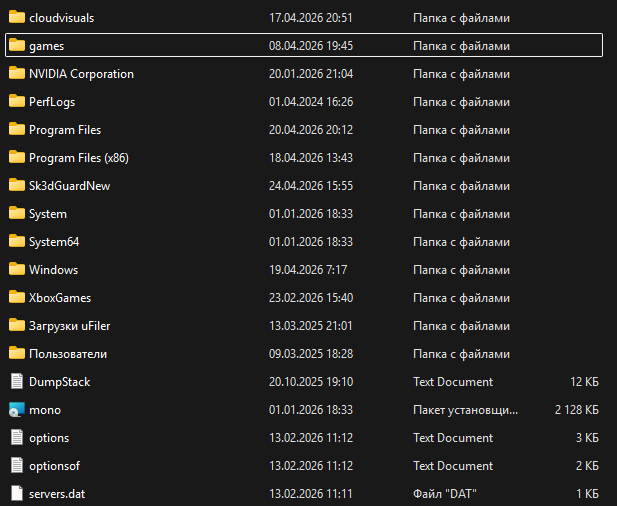Click the Загрузки uFiler folder
This screenshot has height=506, width=617.
point(69,326)
